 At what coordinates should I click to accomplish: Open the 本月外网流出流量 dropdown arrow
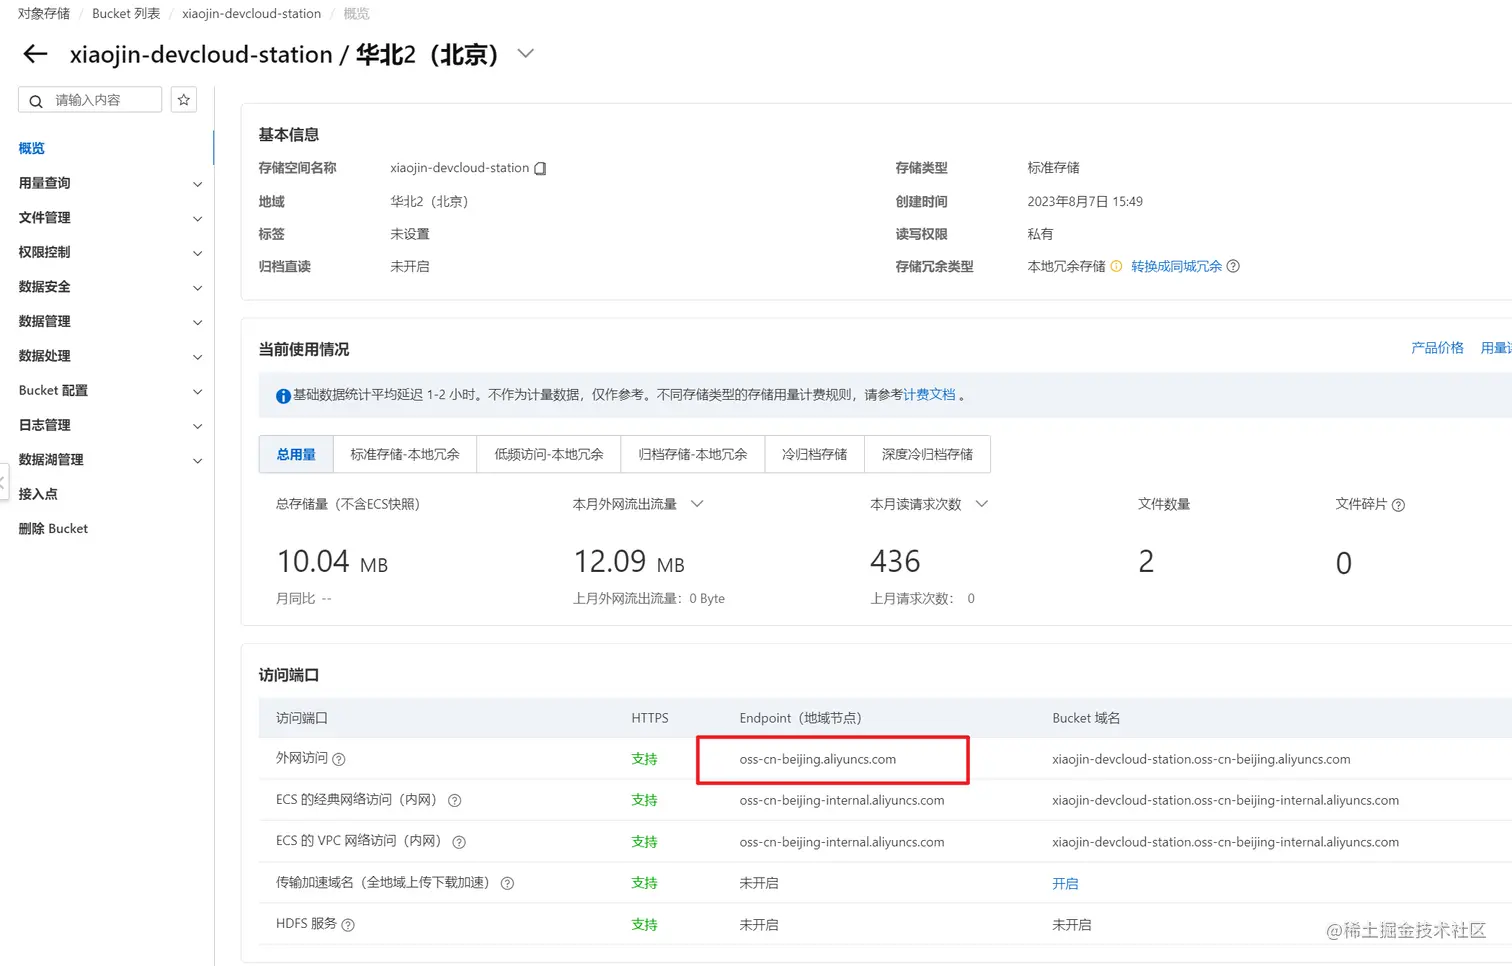(x=697, y=504)
